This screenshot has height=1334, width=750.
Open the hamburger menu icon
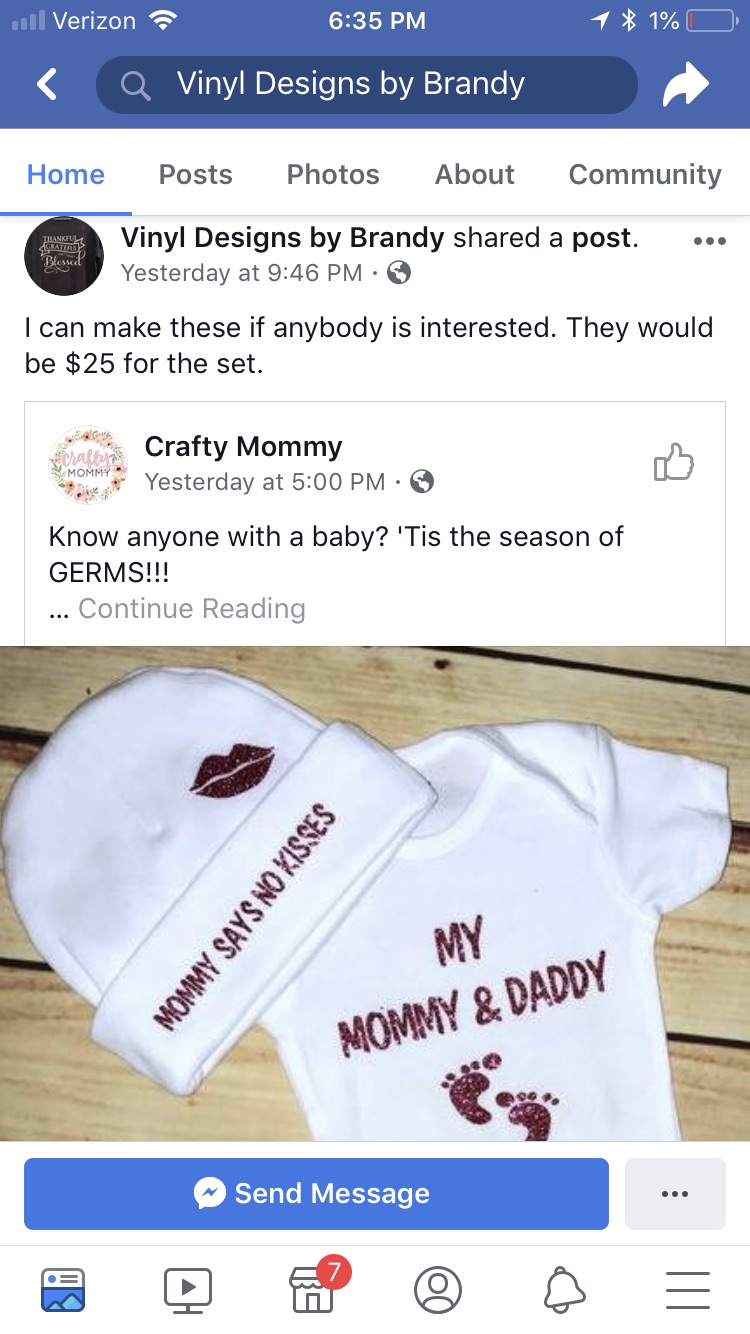tap(688, 1289)
